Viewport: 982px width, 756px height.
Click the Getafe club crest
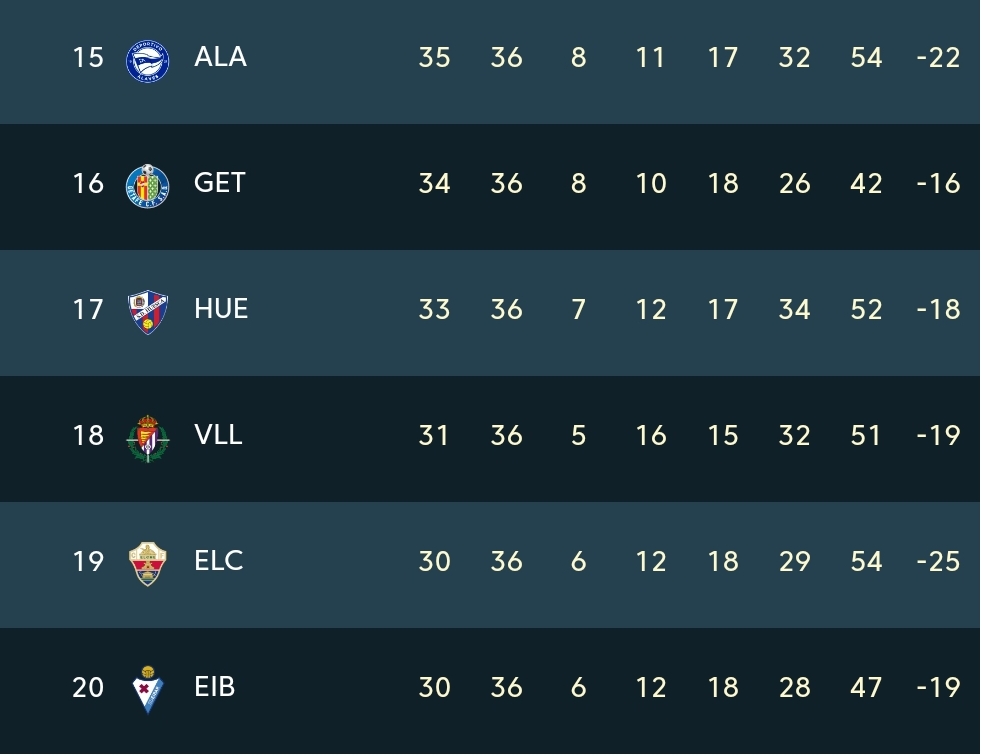(x=147, y=187)
